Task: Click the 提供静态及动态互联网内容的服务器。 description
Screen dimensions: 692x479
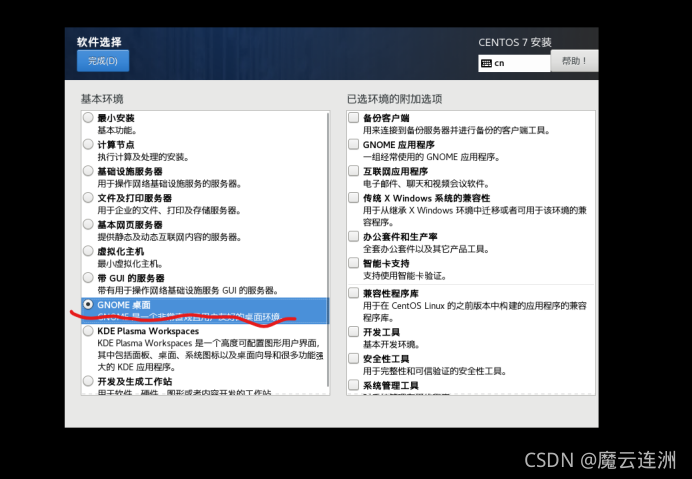Action: [169, 237]
